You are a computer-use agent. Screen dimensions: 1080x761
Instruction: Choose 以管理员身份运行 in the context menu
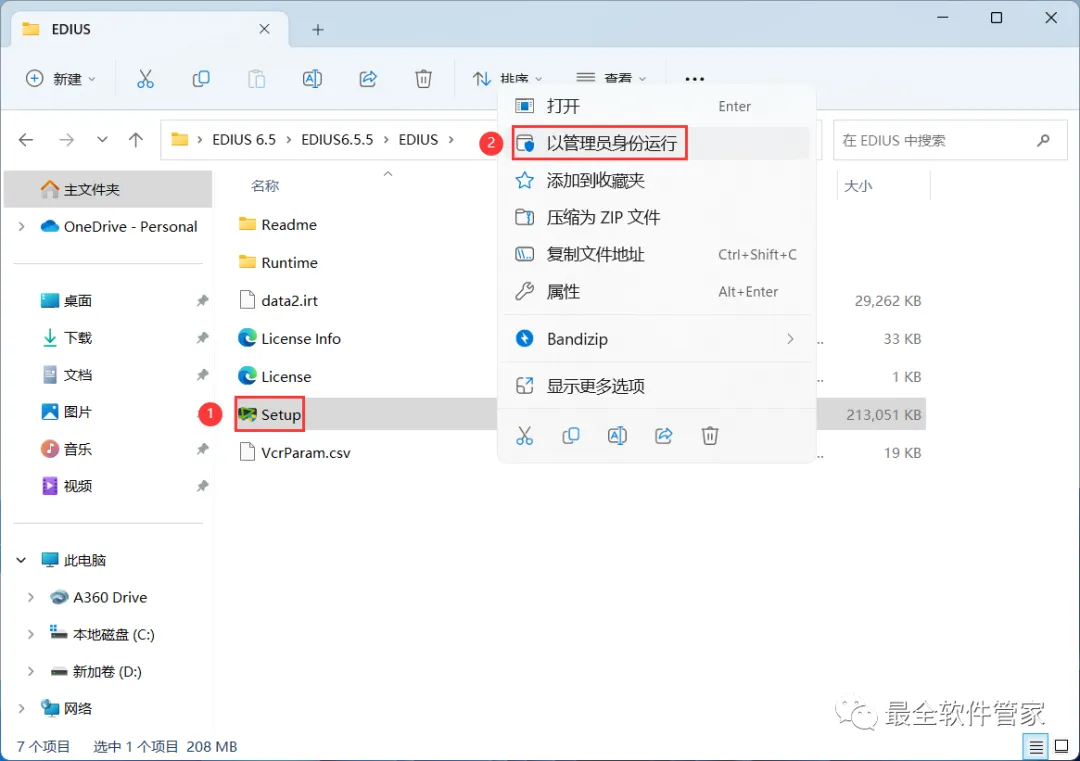(x=657, y=143)
